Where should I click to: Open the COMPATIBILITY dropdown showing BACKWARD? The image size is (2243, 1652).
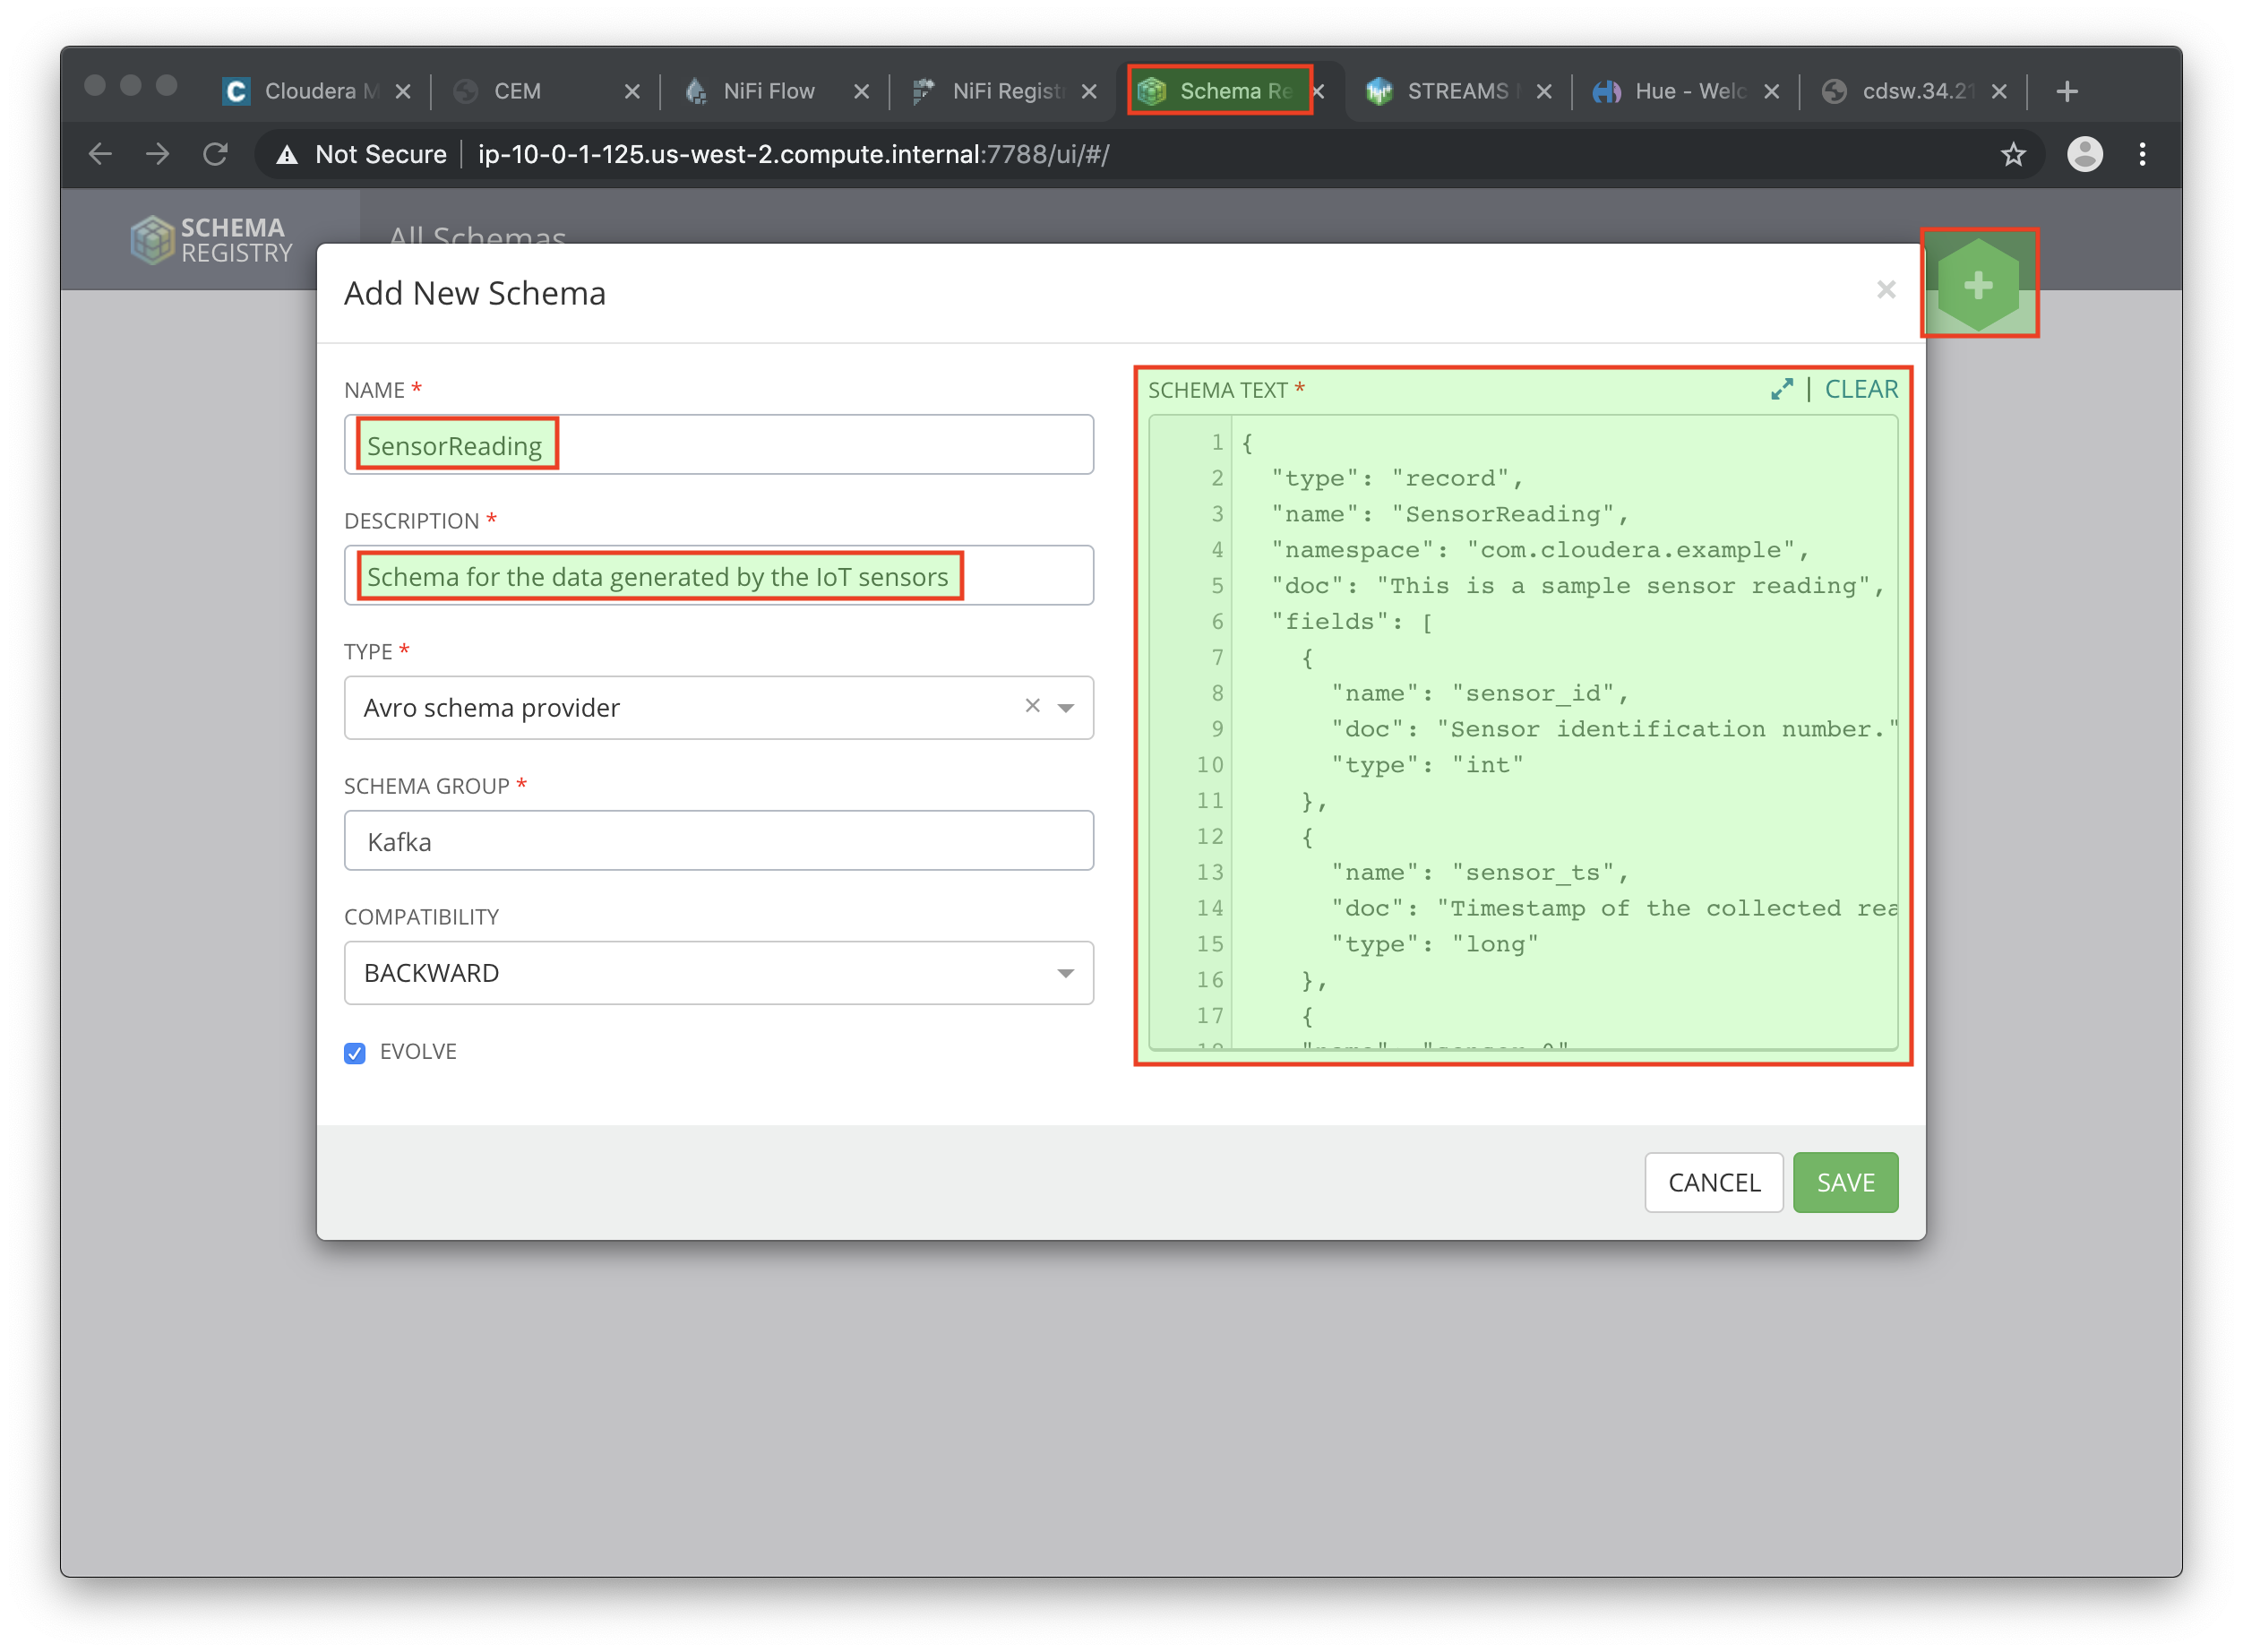point(718,973)
